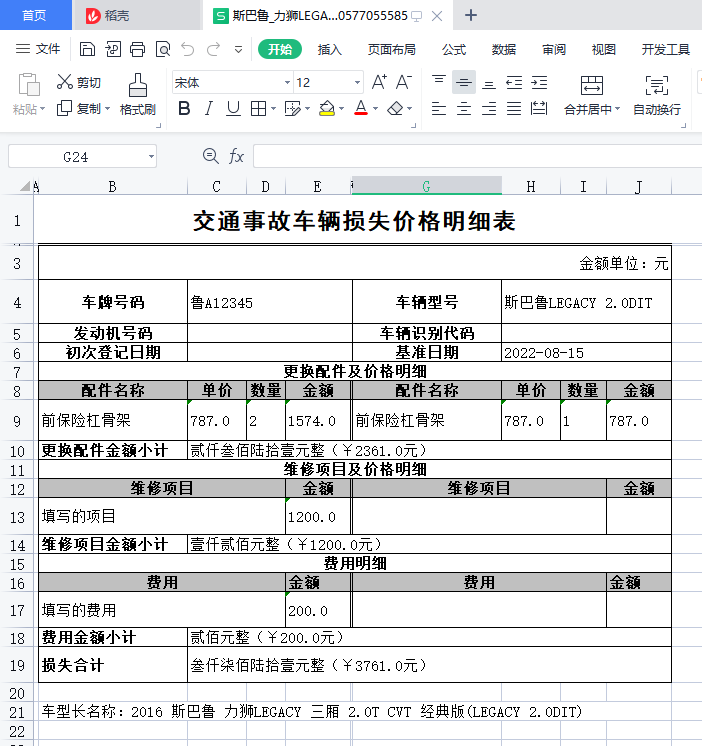The height and width of the screenshot is (746, 702).
Task: Expand fill color dropdown arrow
Action: pos(341,108)
